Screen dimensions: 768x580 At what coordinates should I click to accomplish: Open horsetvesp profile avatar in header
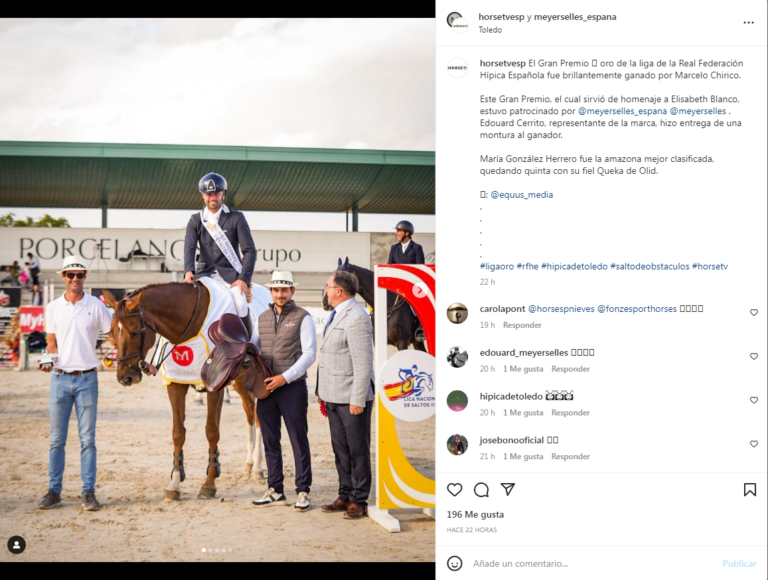click(457, 23)
